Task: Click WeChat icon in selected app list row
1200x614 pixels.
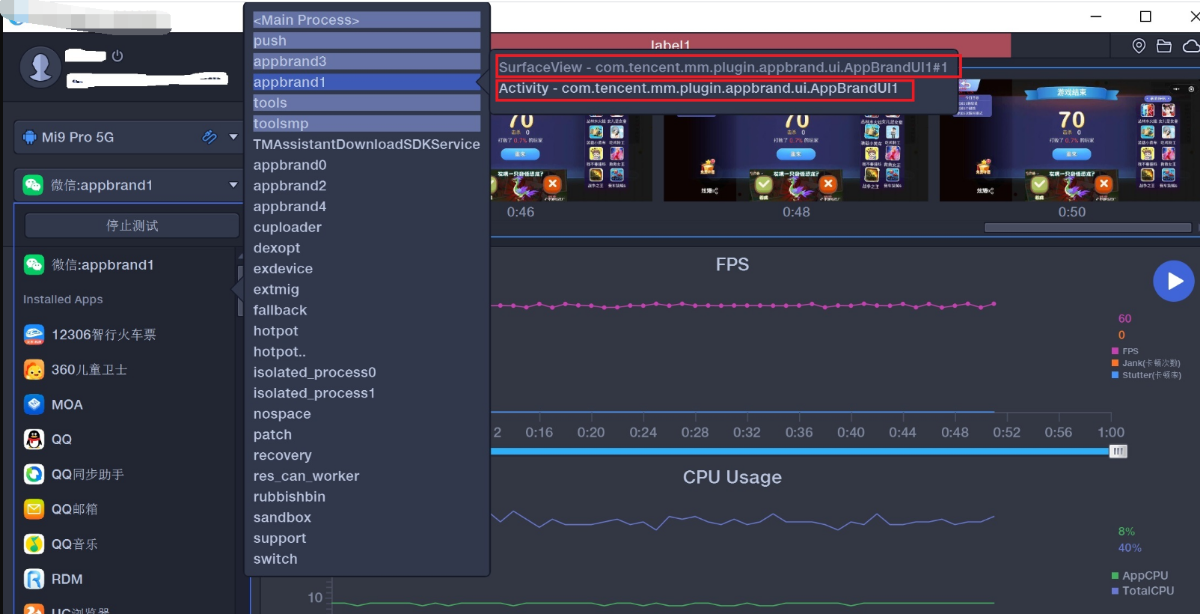Action: click(34, 265)
